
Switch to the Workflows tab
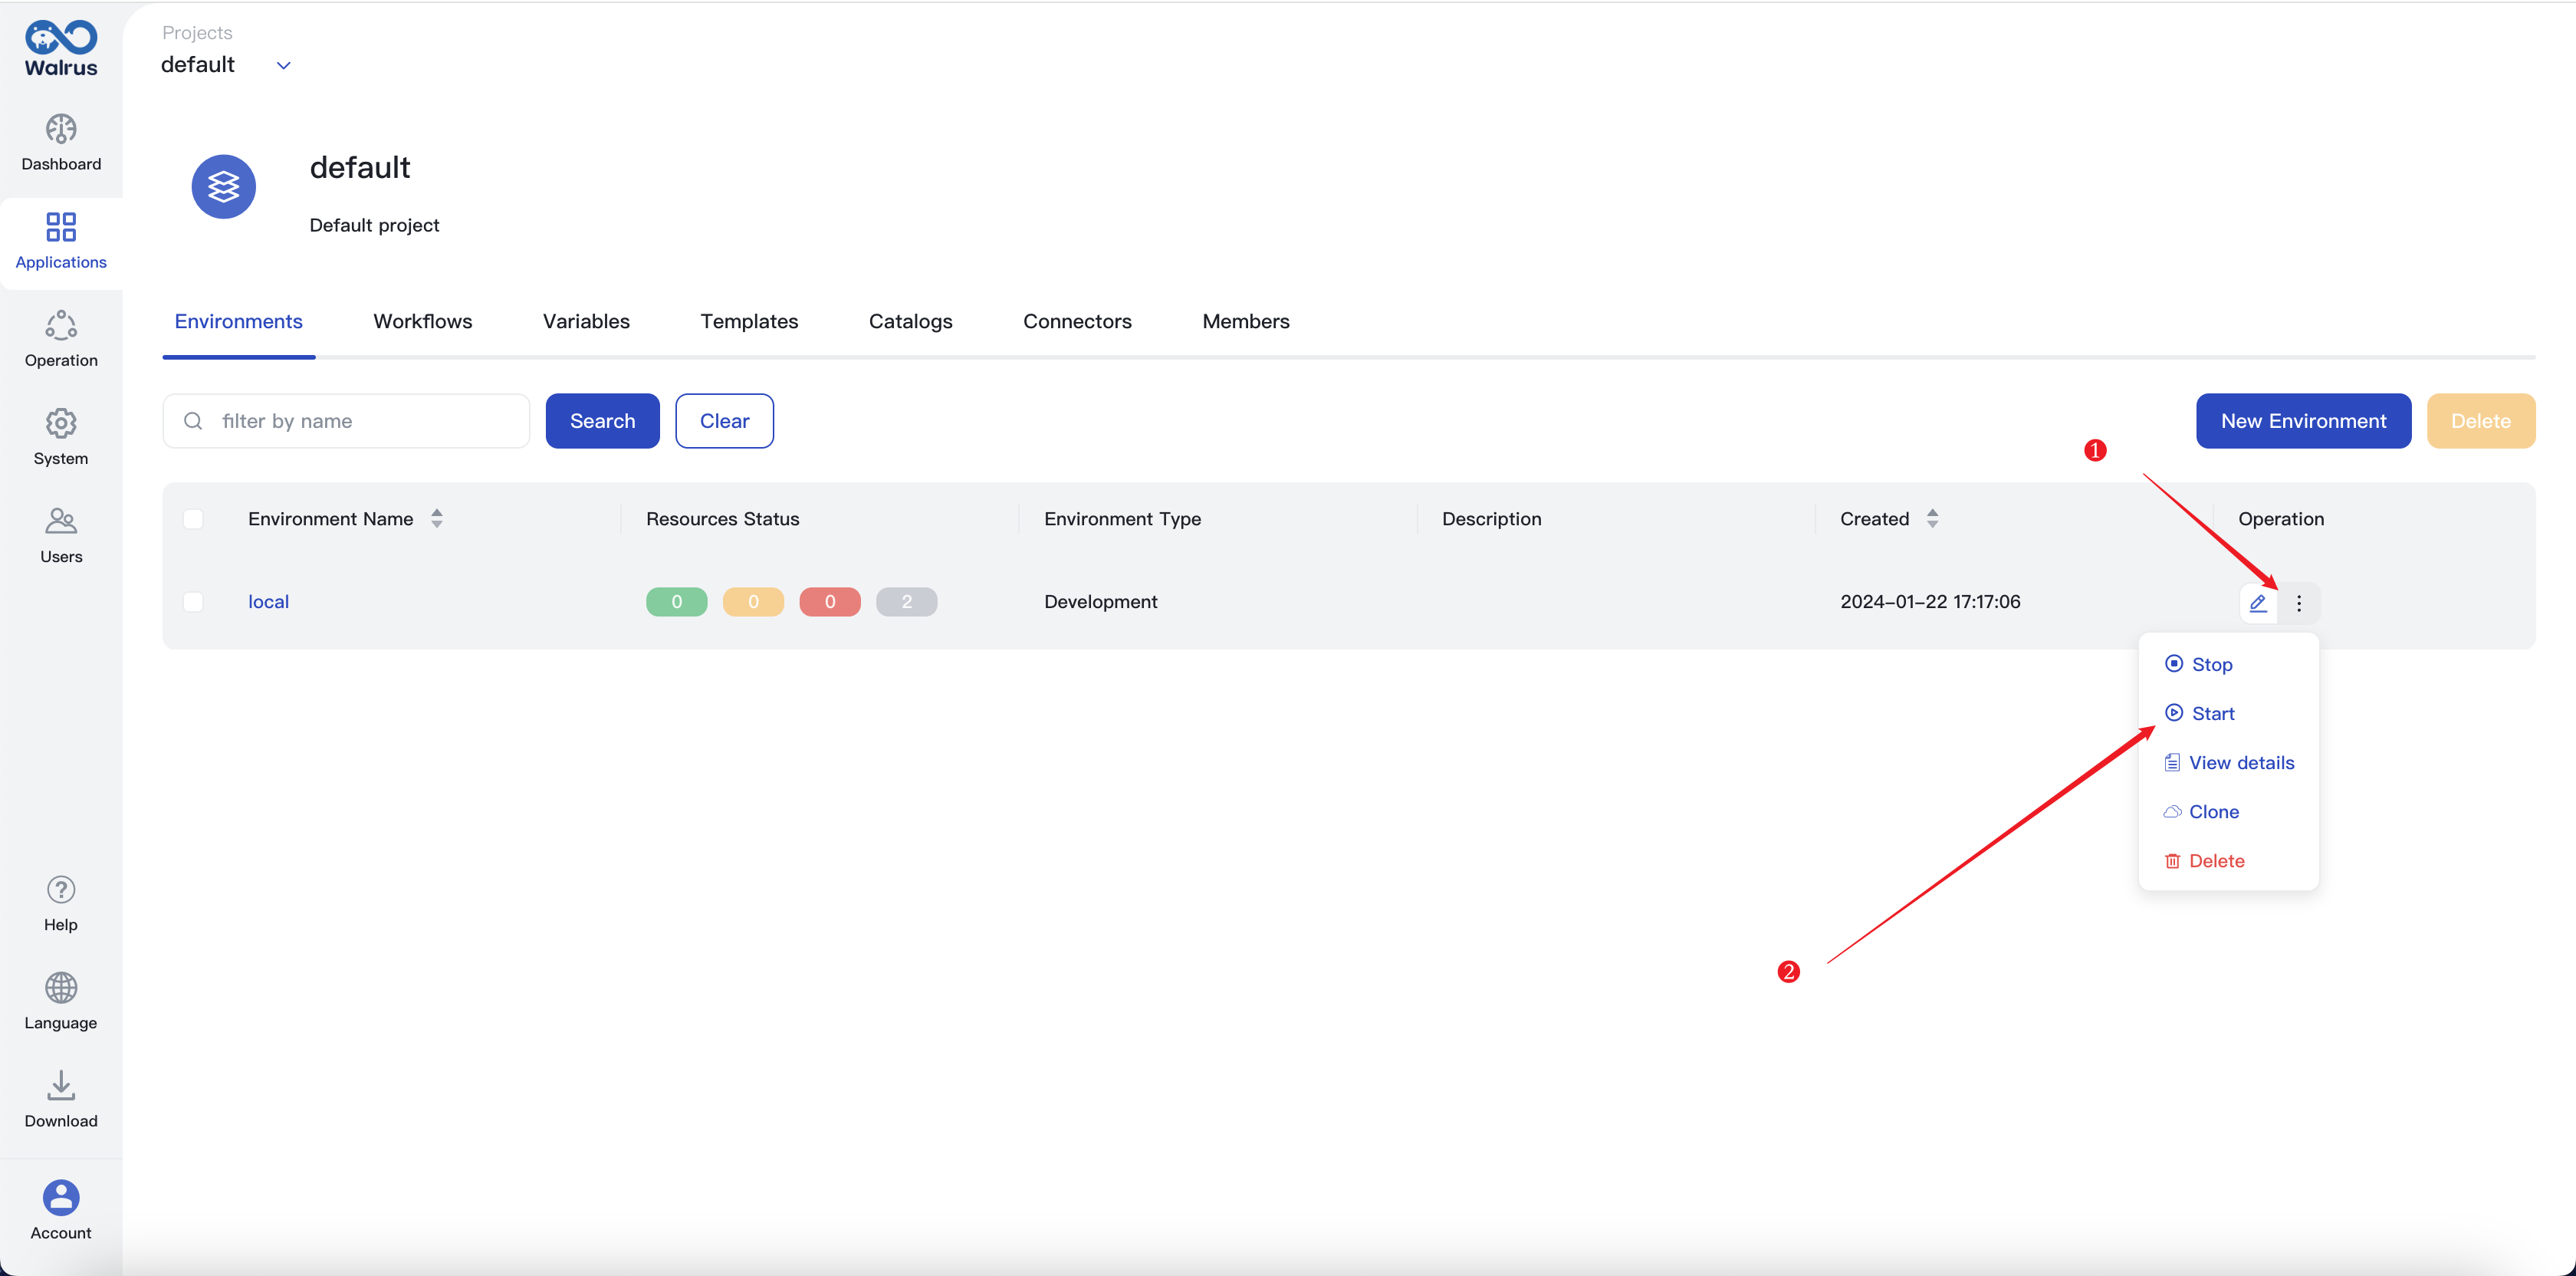(422, 321)
